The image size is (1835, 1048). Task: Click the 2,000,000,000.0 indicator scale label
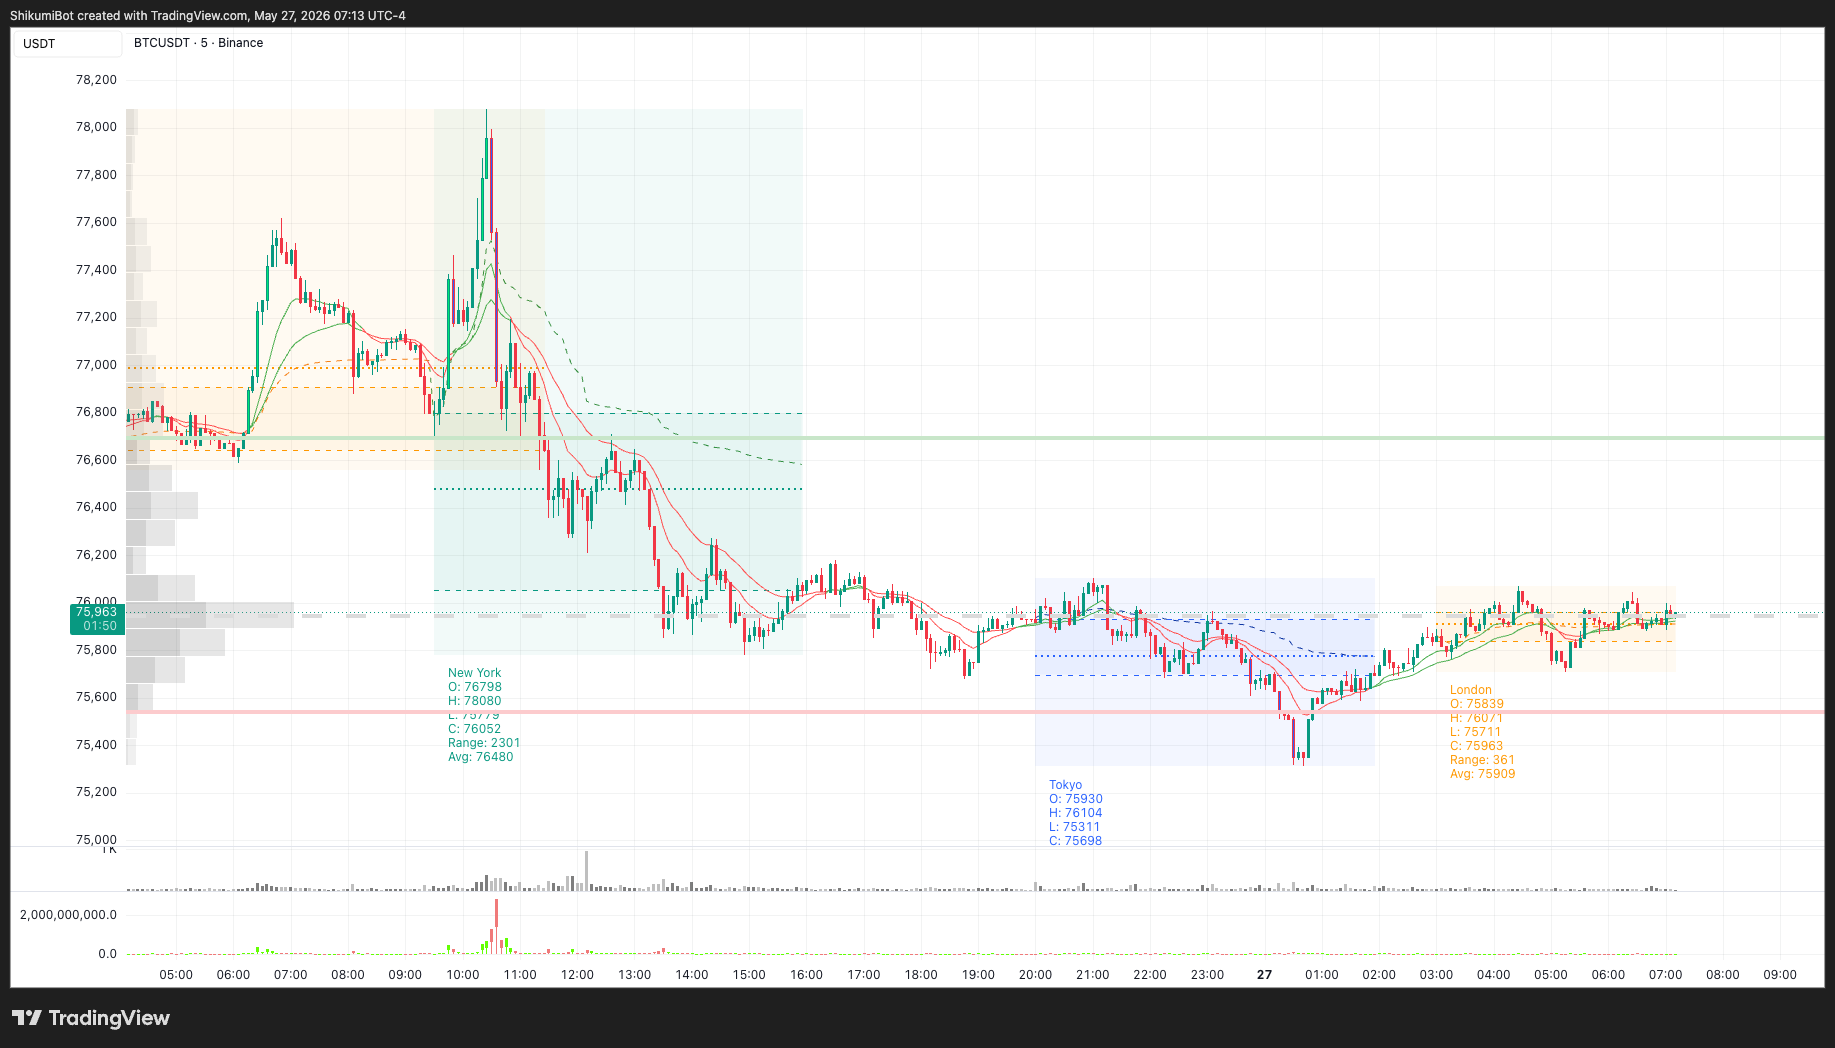point(68,914)
